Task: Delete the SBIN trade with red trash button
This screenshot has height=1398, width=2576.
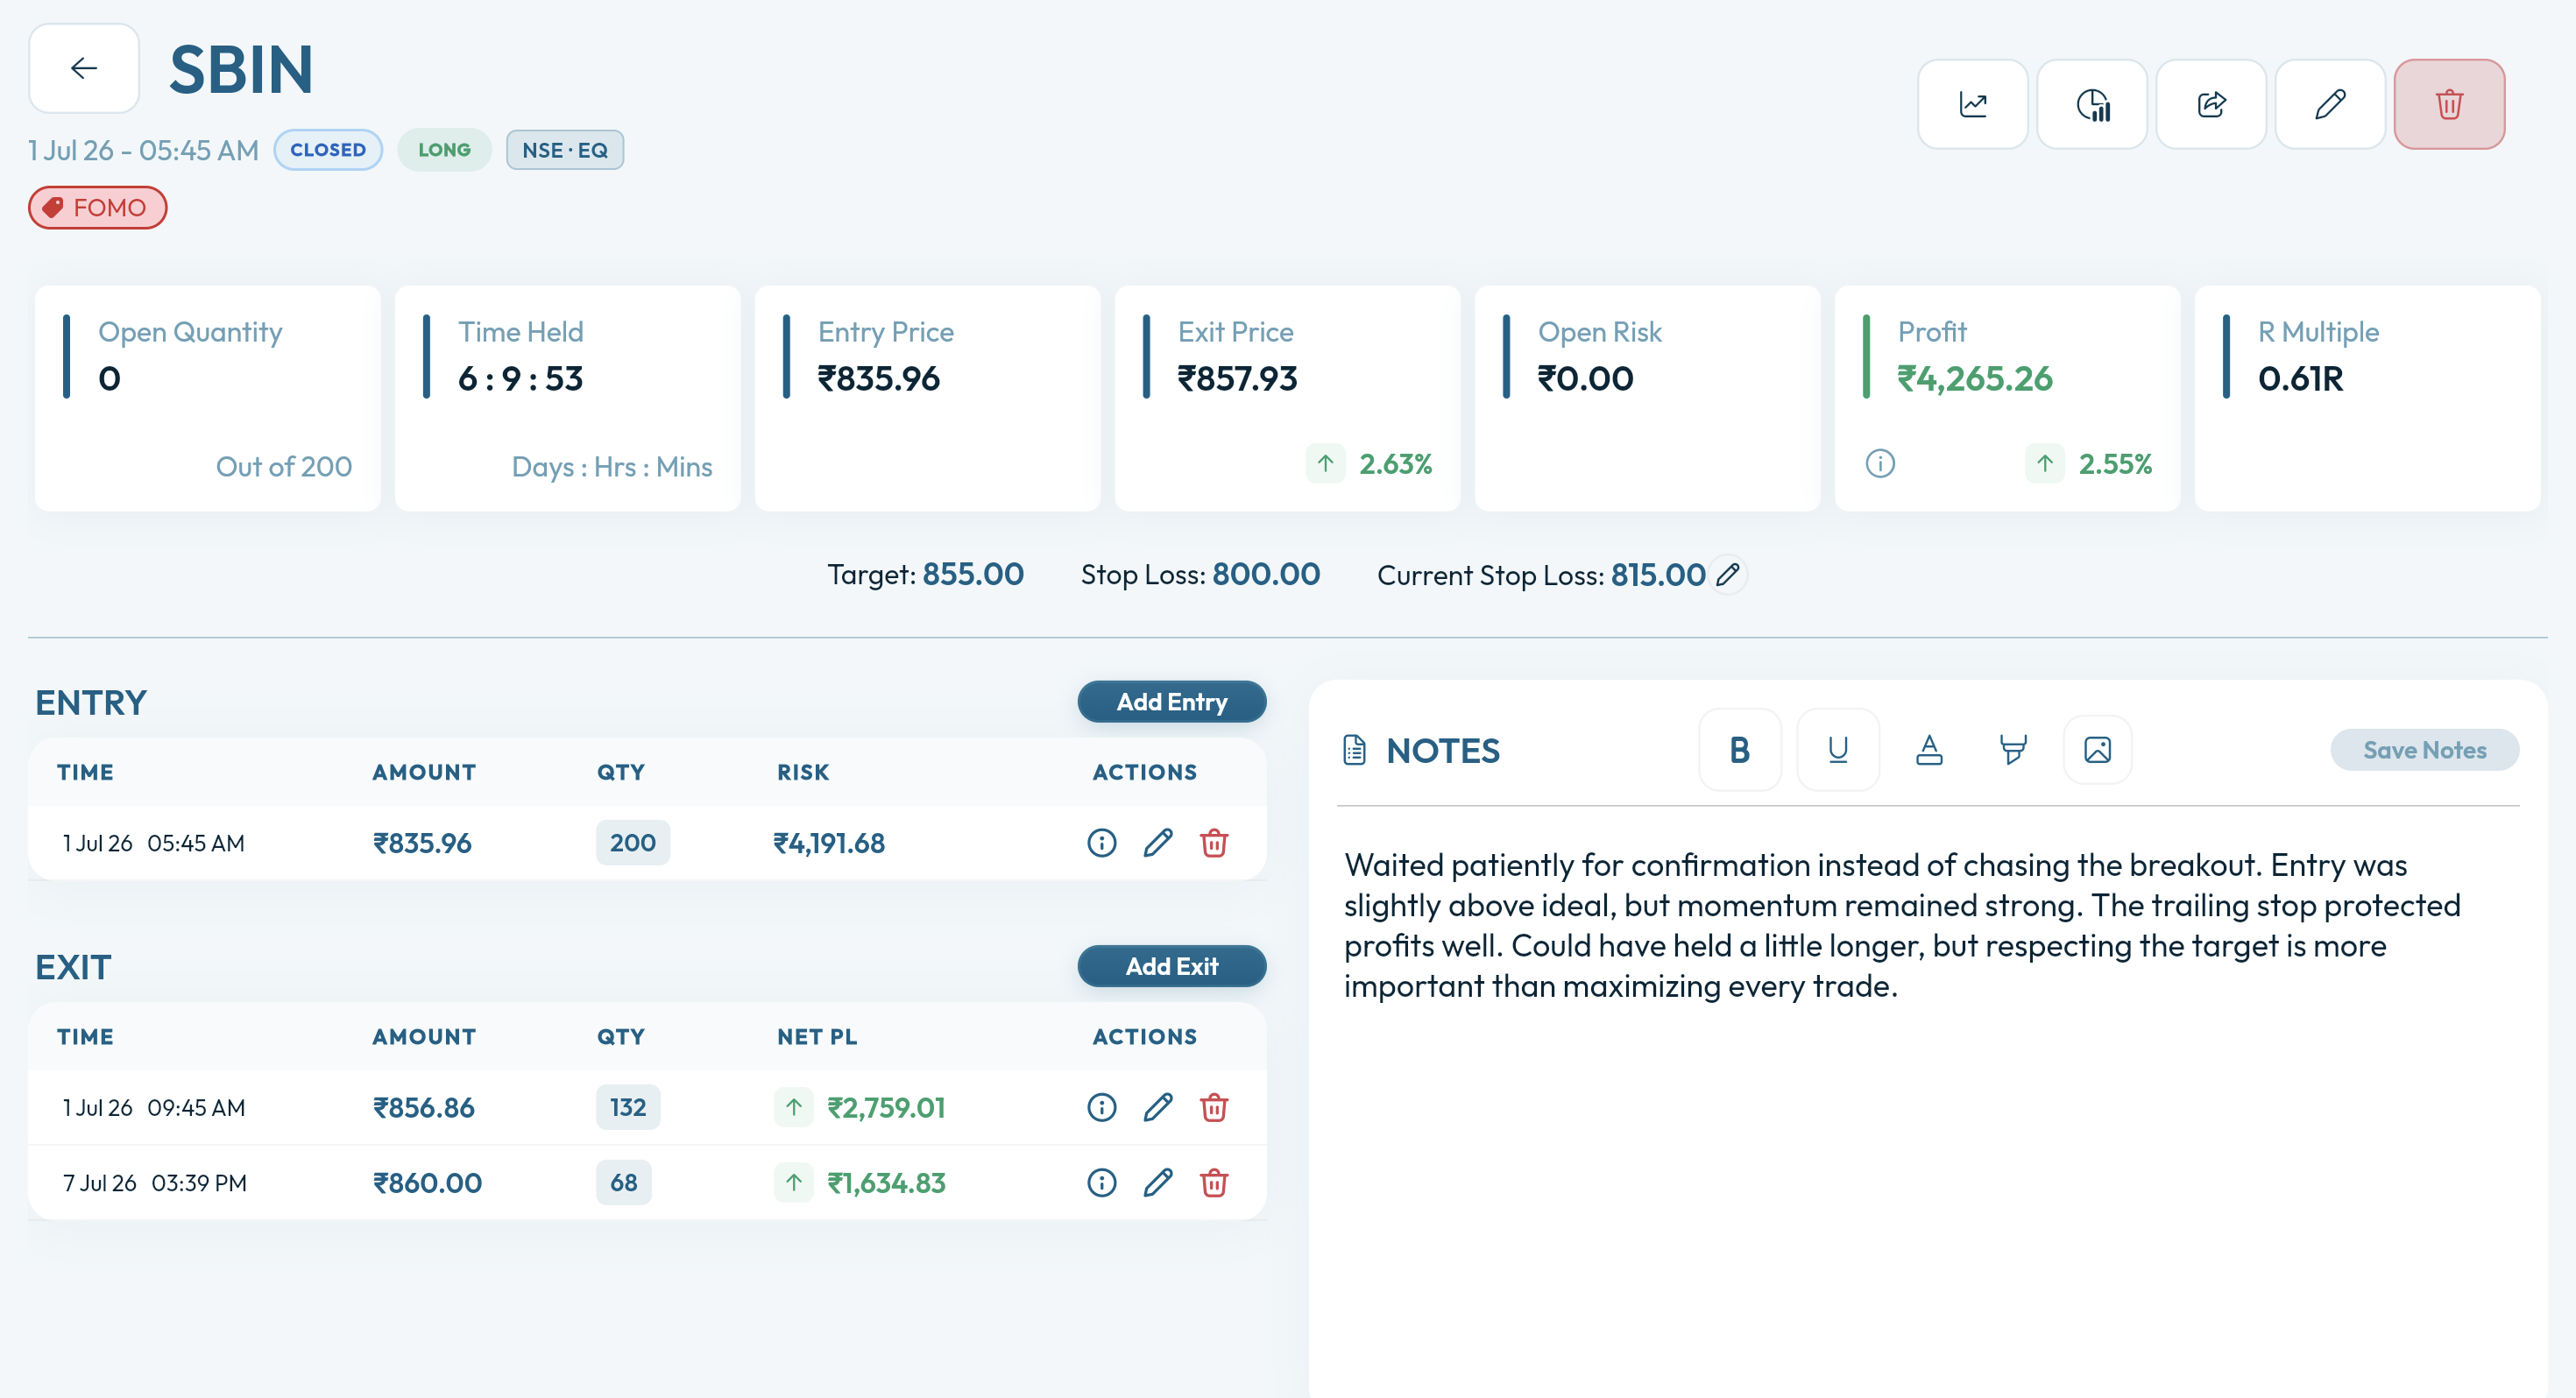Action: (x=2449, y=104)
